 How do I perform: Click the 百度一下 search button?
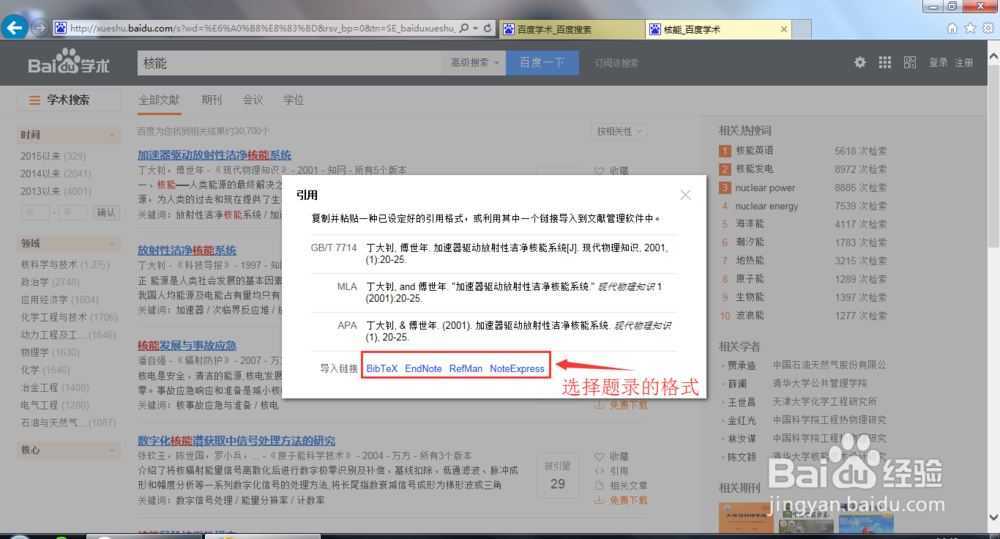[542, 63]
